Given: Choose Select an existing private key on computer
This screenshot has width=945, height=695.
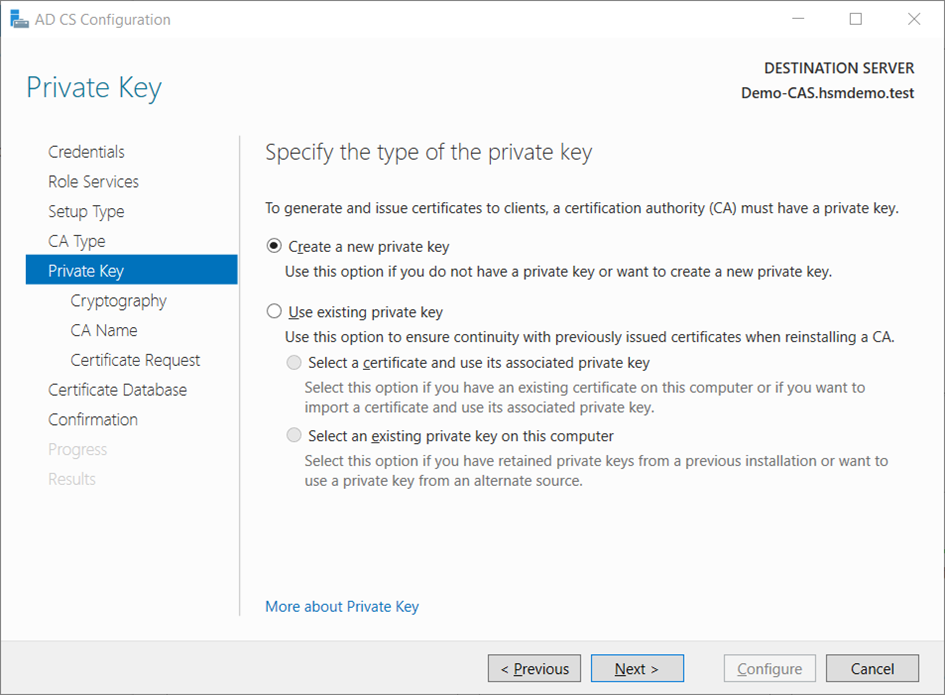Looking at the screenshot, I should coord(294,436).
